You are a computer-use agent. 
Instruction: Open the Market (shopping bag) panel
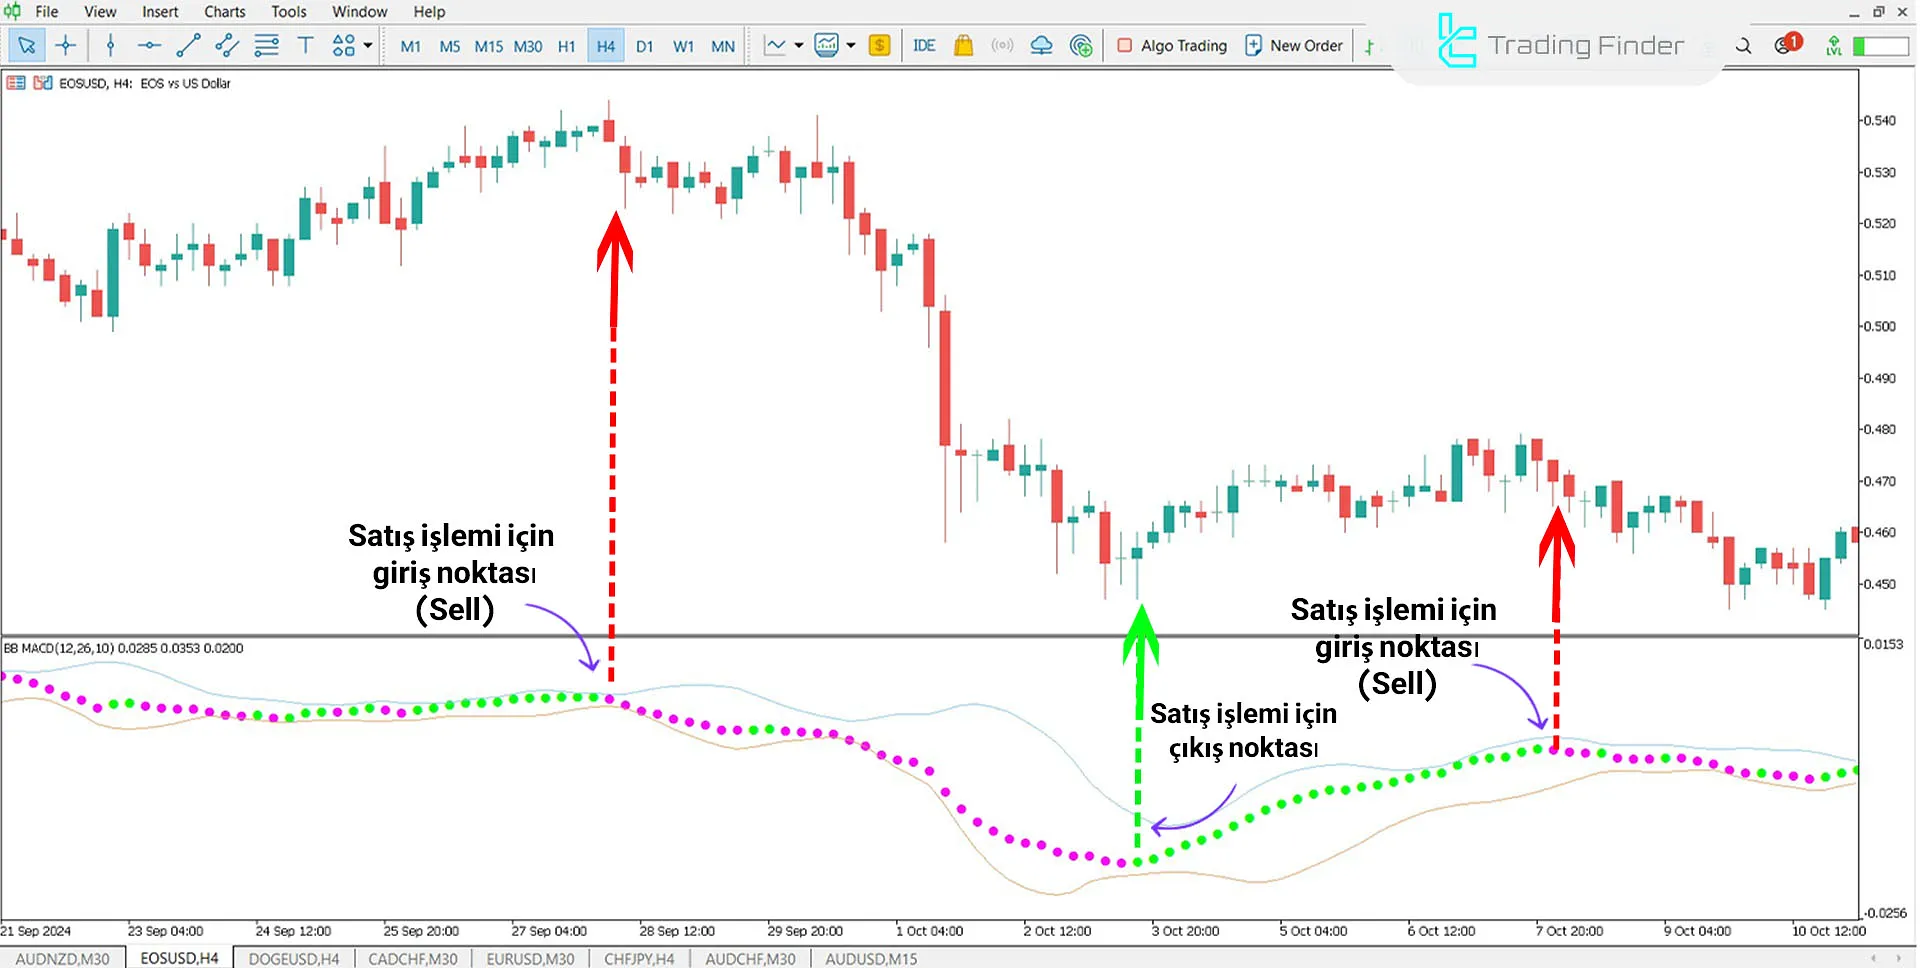pos(963,45)
